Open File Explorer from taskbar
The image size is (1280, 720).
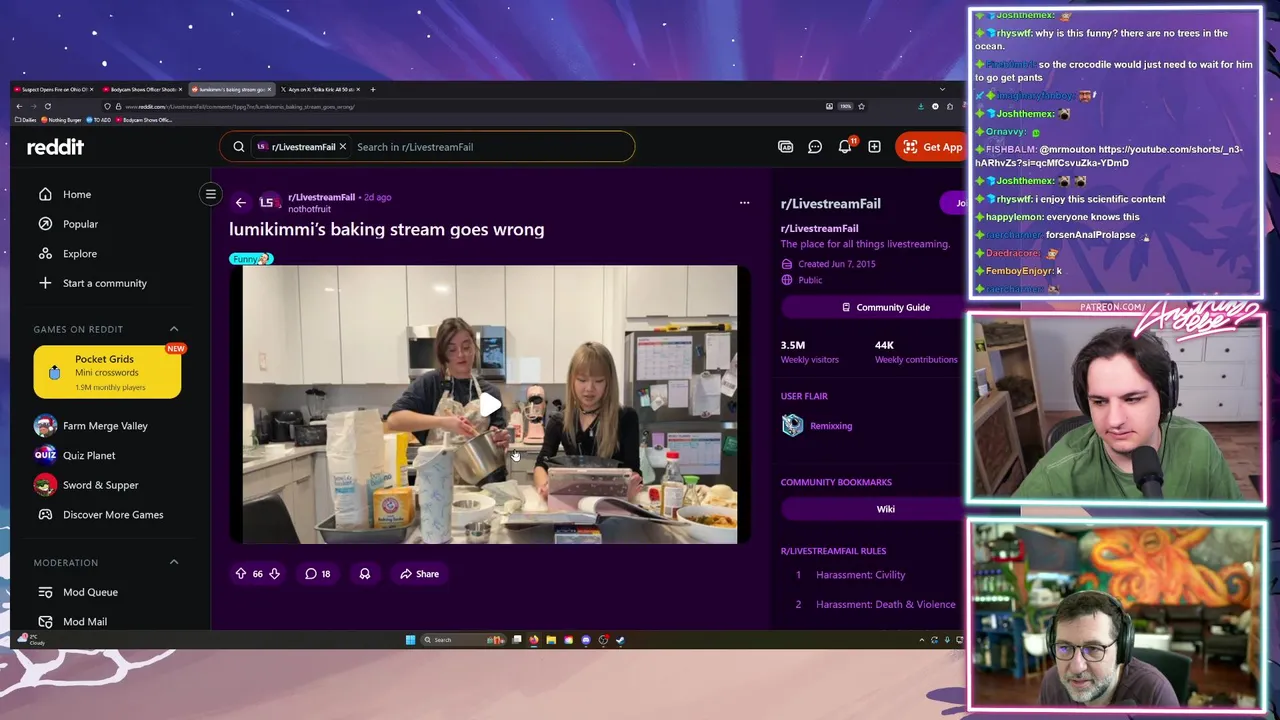click(x=551, y=640)
